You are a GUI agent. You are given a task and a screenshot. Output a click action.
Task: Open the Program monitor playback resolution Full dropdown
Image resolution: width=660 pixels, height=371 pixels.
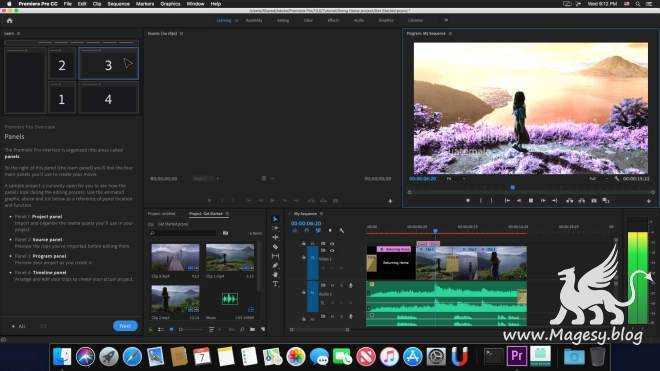599,179
